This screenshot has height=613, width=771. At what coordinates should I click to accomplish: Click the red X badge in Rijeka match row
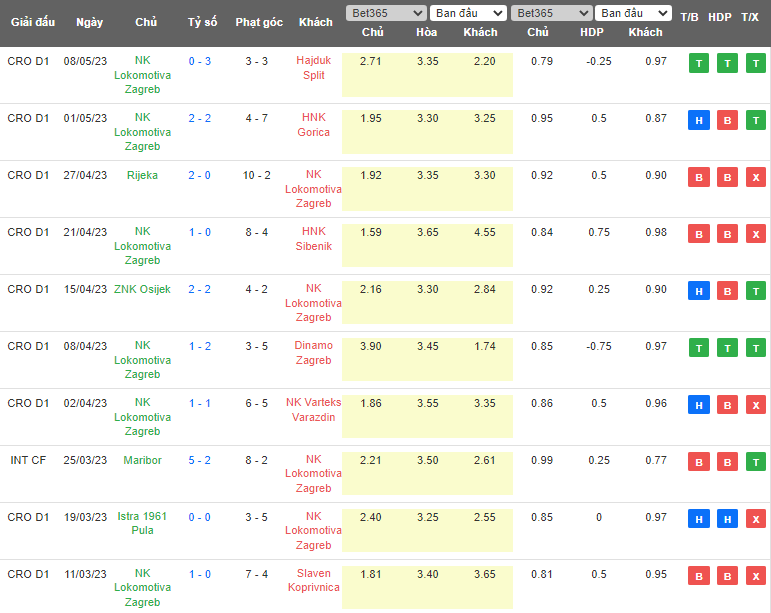755,178
